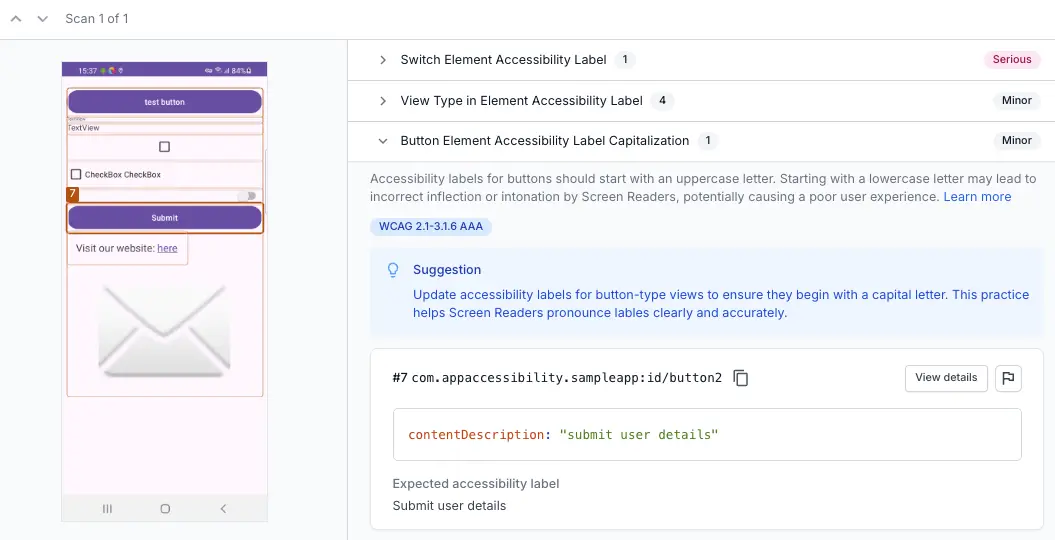Open the Learn more link

pyautogui.click(x=977, y=197)
